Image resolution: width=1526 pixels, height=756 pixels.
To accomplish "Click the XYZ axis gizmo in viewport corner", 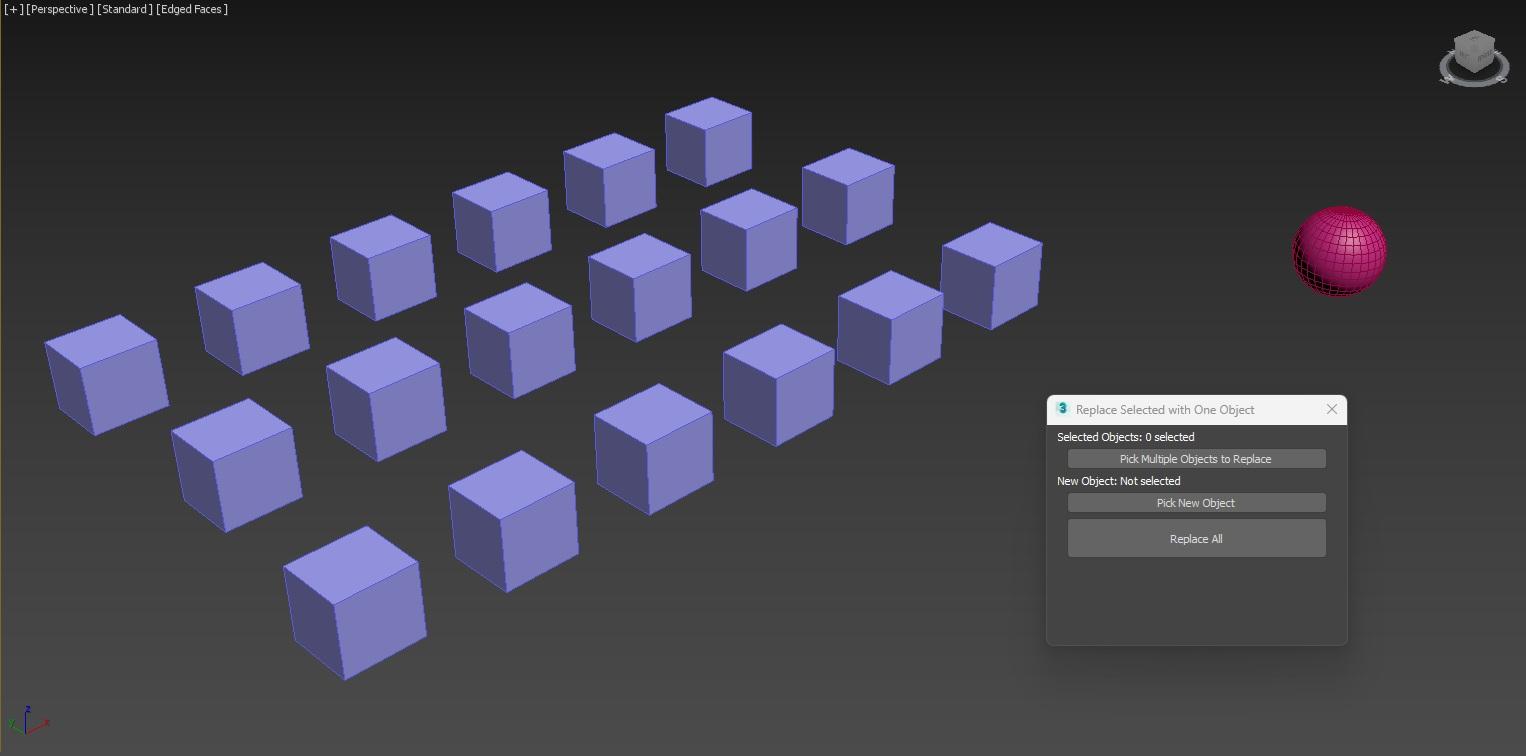I will tap(27, 721).
